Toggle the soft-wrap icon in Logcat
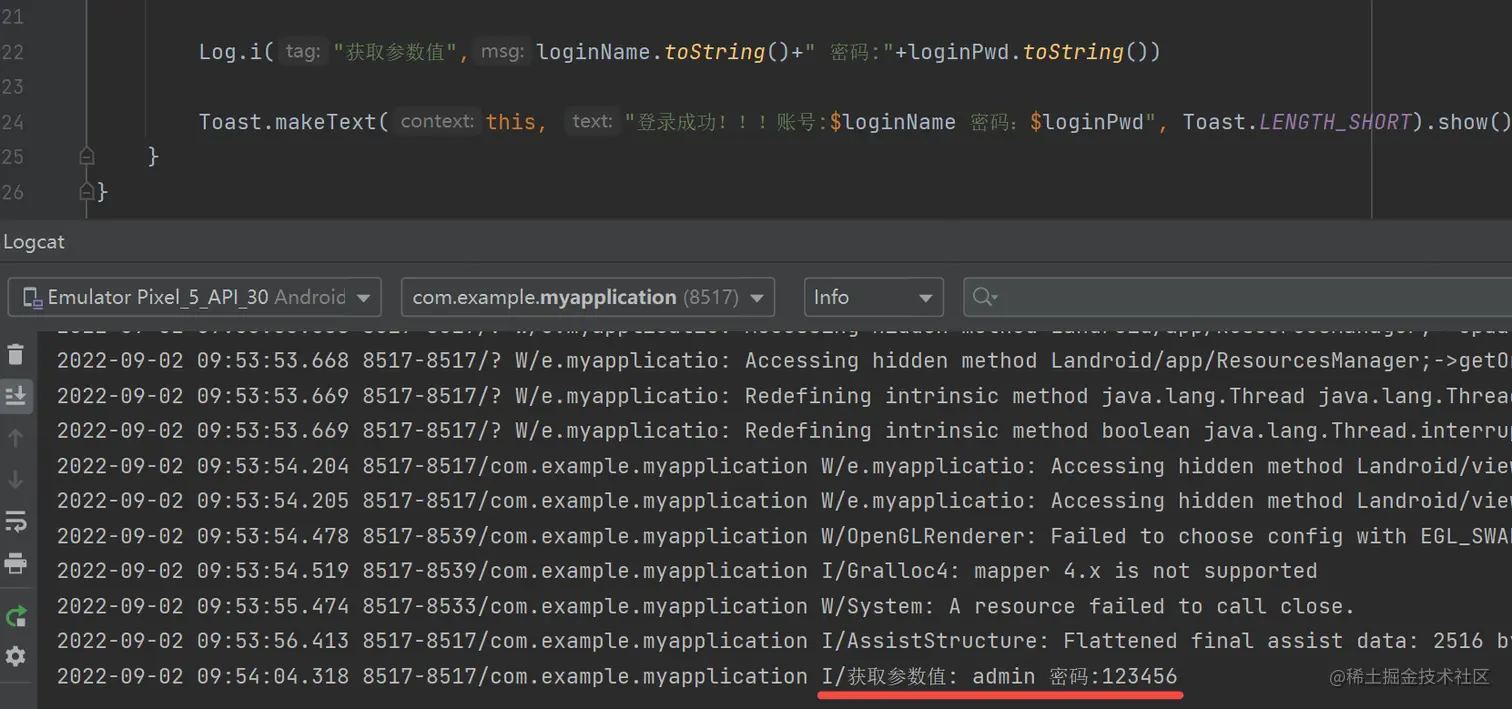 pyautogui.click(x=16, y=522)
